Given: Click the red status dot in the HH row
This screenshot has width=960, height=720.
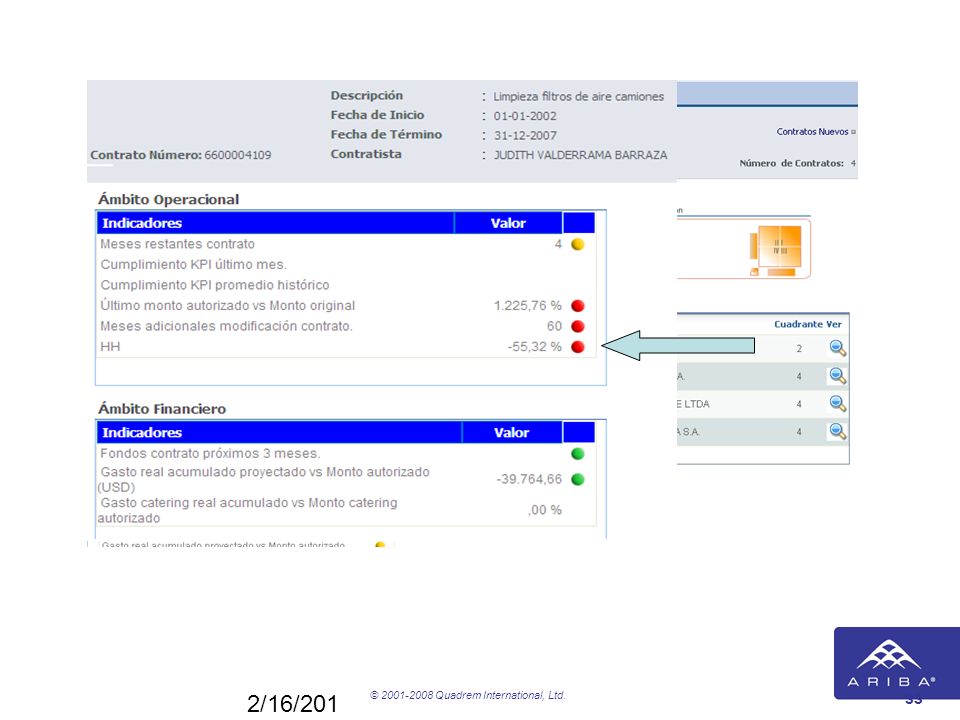Looking at the screenshot, I should pos(577,347).
